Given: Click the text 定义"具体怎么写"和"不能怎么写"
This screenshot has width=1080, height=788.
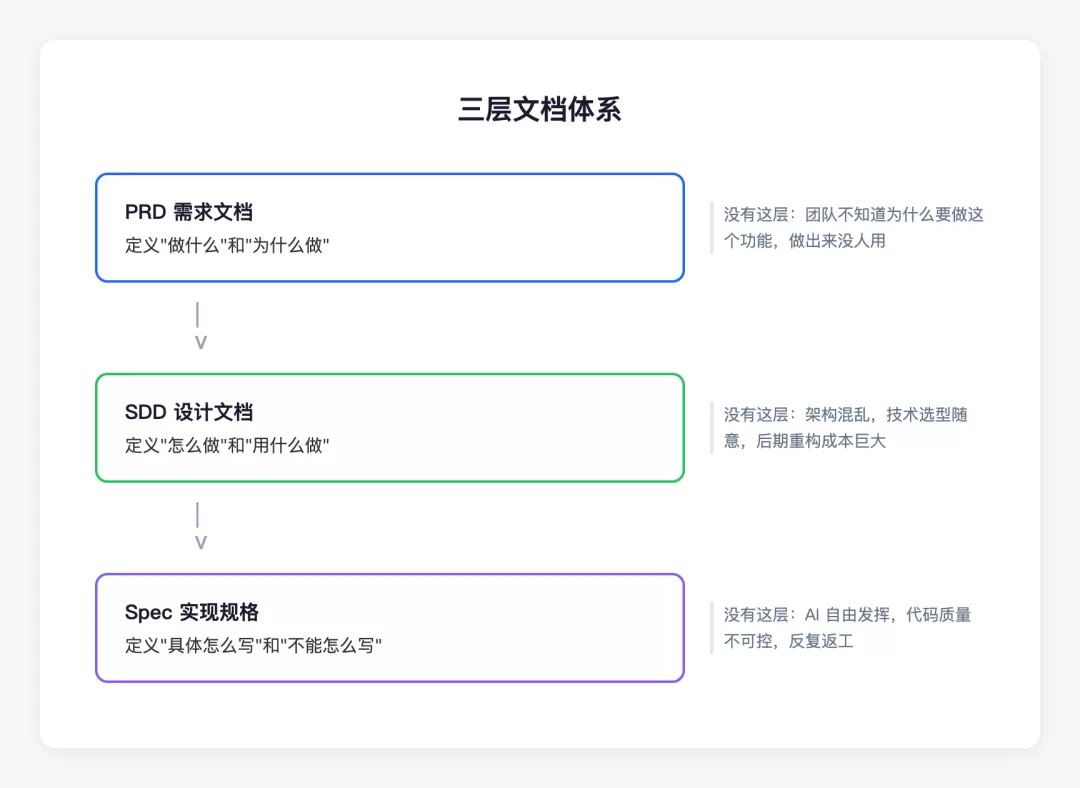Looking at the screenshot, I should [253, 645].
